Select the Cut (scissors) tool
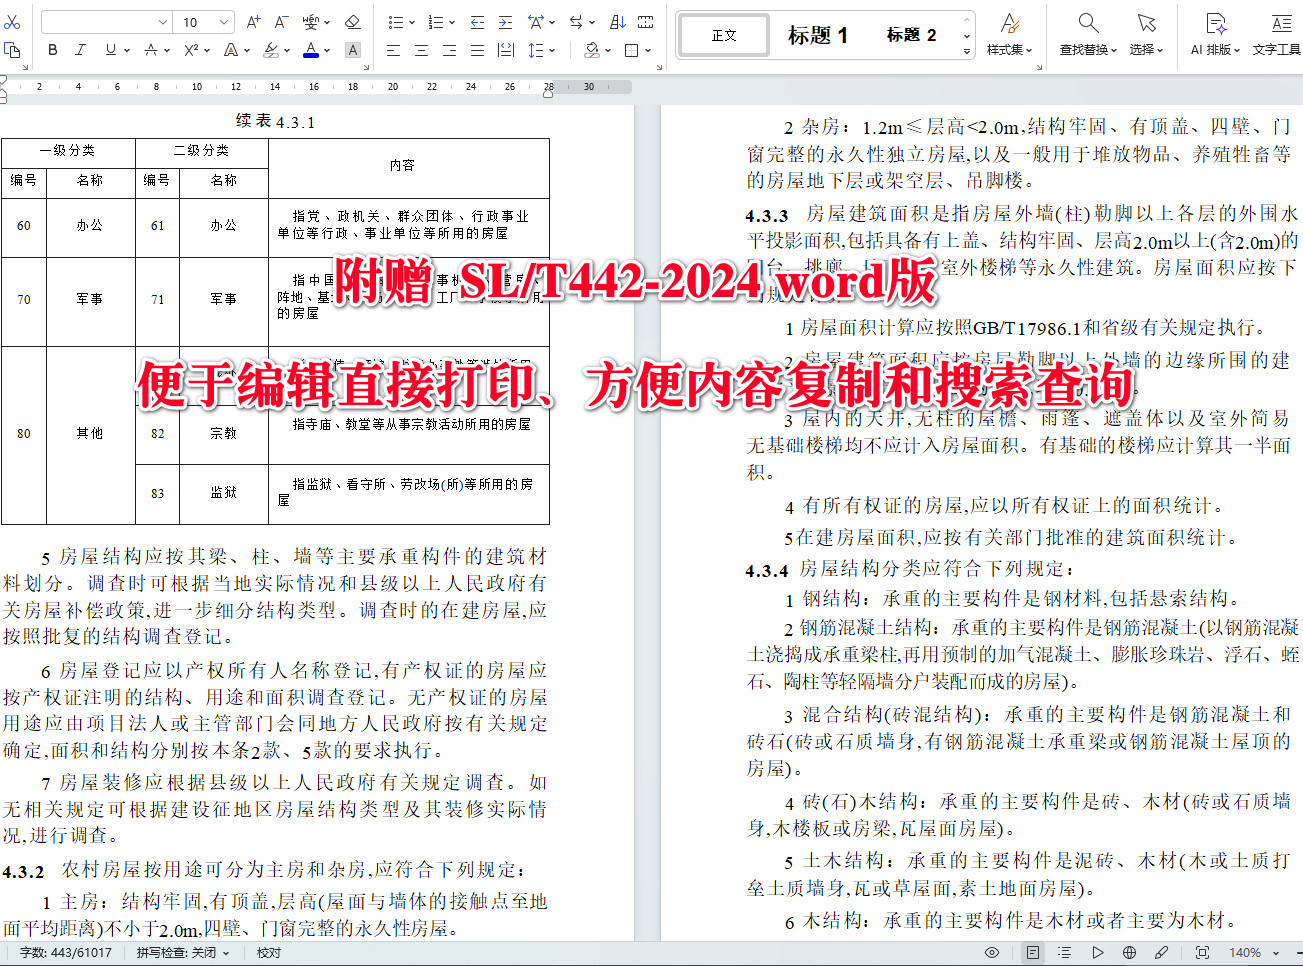The height and width of the screenshot is (966, 1303). (14, 21)
